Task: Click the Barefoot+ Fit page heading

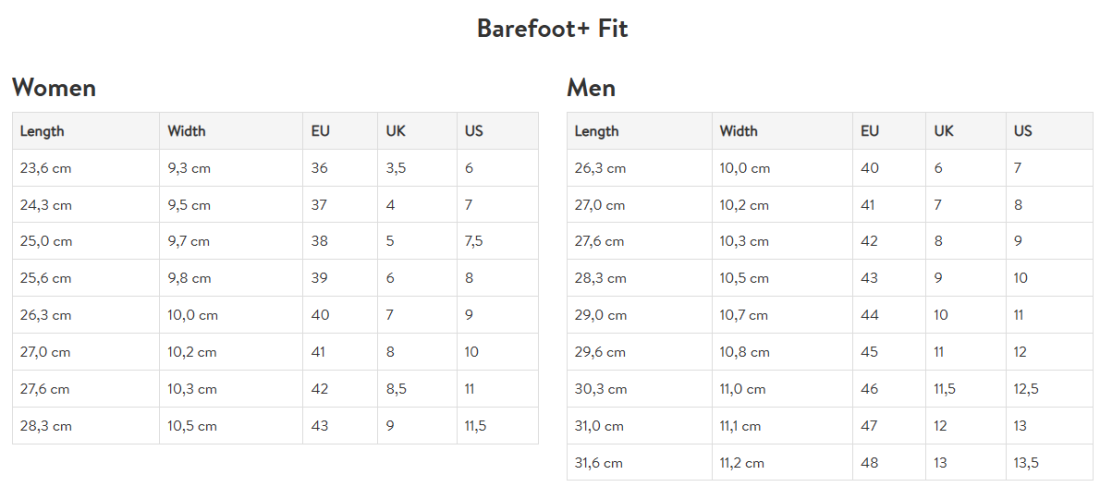Action: coord(552,29)
